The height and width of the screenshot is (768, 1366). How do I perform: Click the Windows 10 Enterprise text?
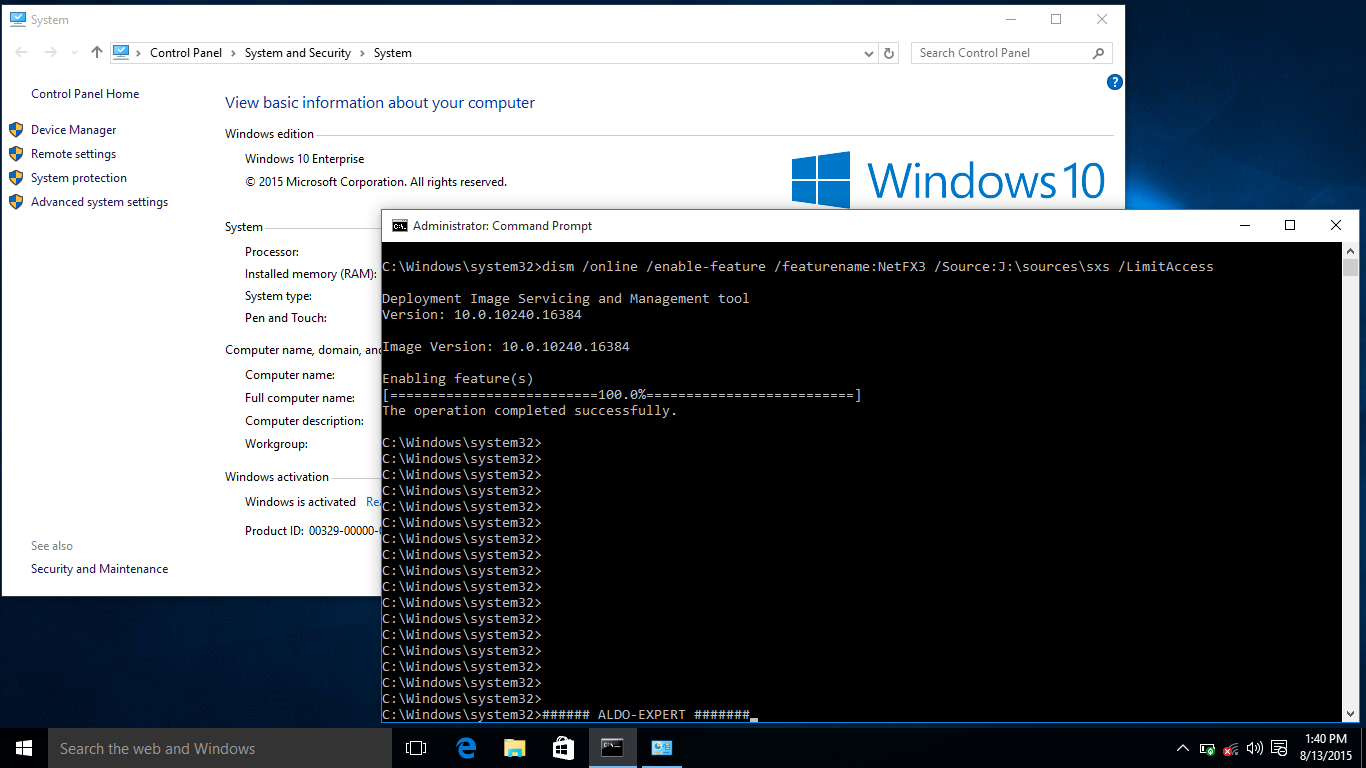point(305,159)
